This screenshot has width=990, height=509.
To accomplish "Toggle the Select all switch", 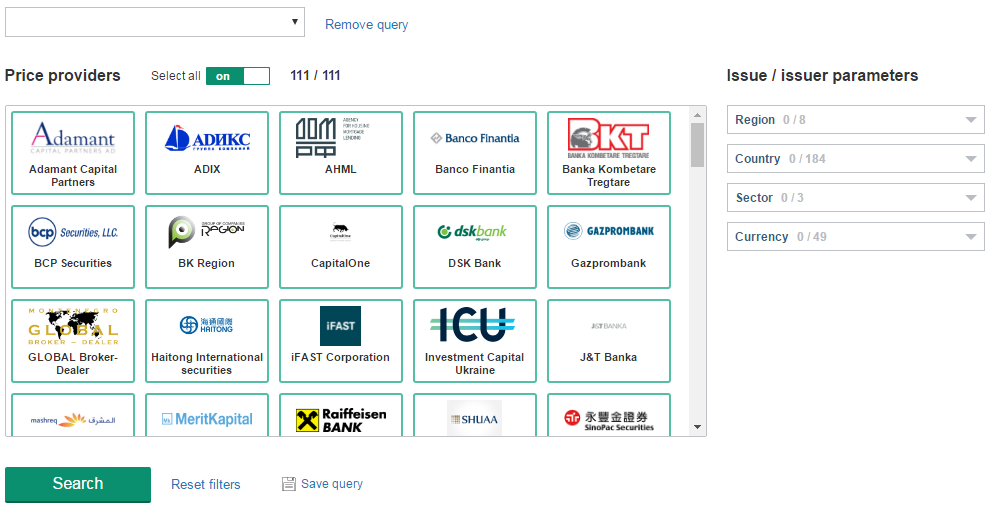I will pyautogui.click(x=237, y=76).
